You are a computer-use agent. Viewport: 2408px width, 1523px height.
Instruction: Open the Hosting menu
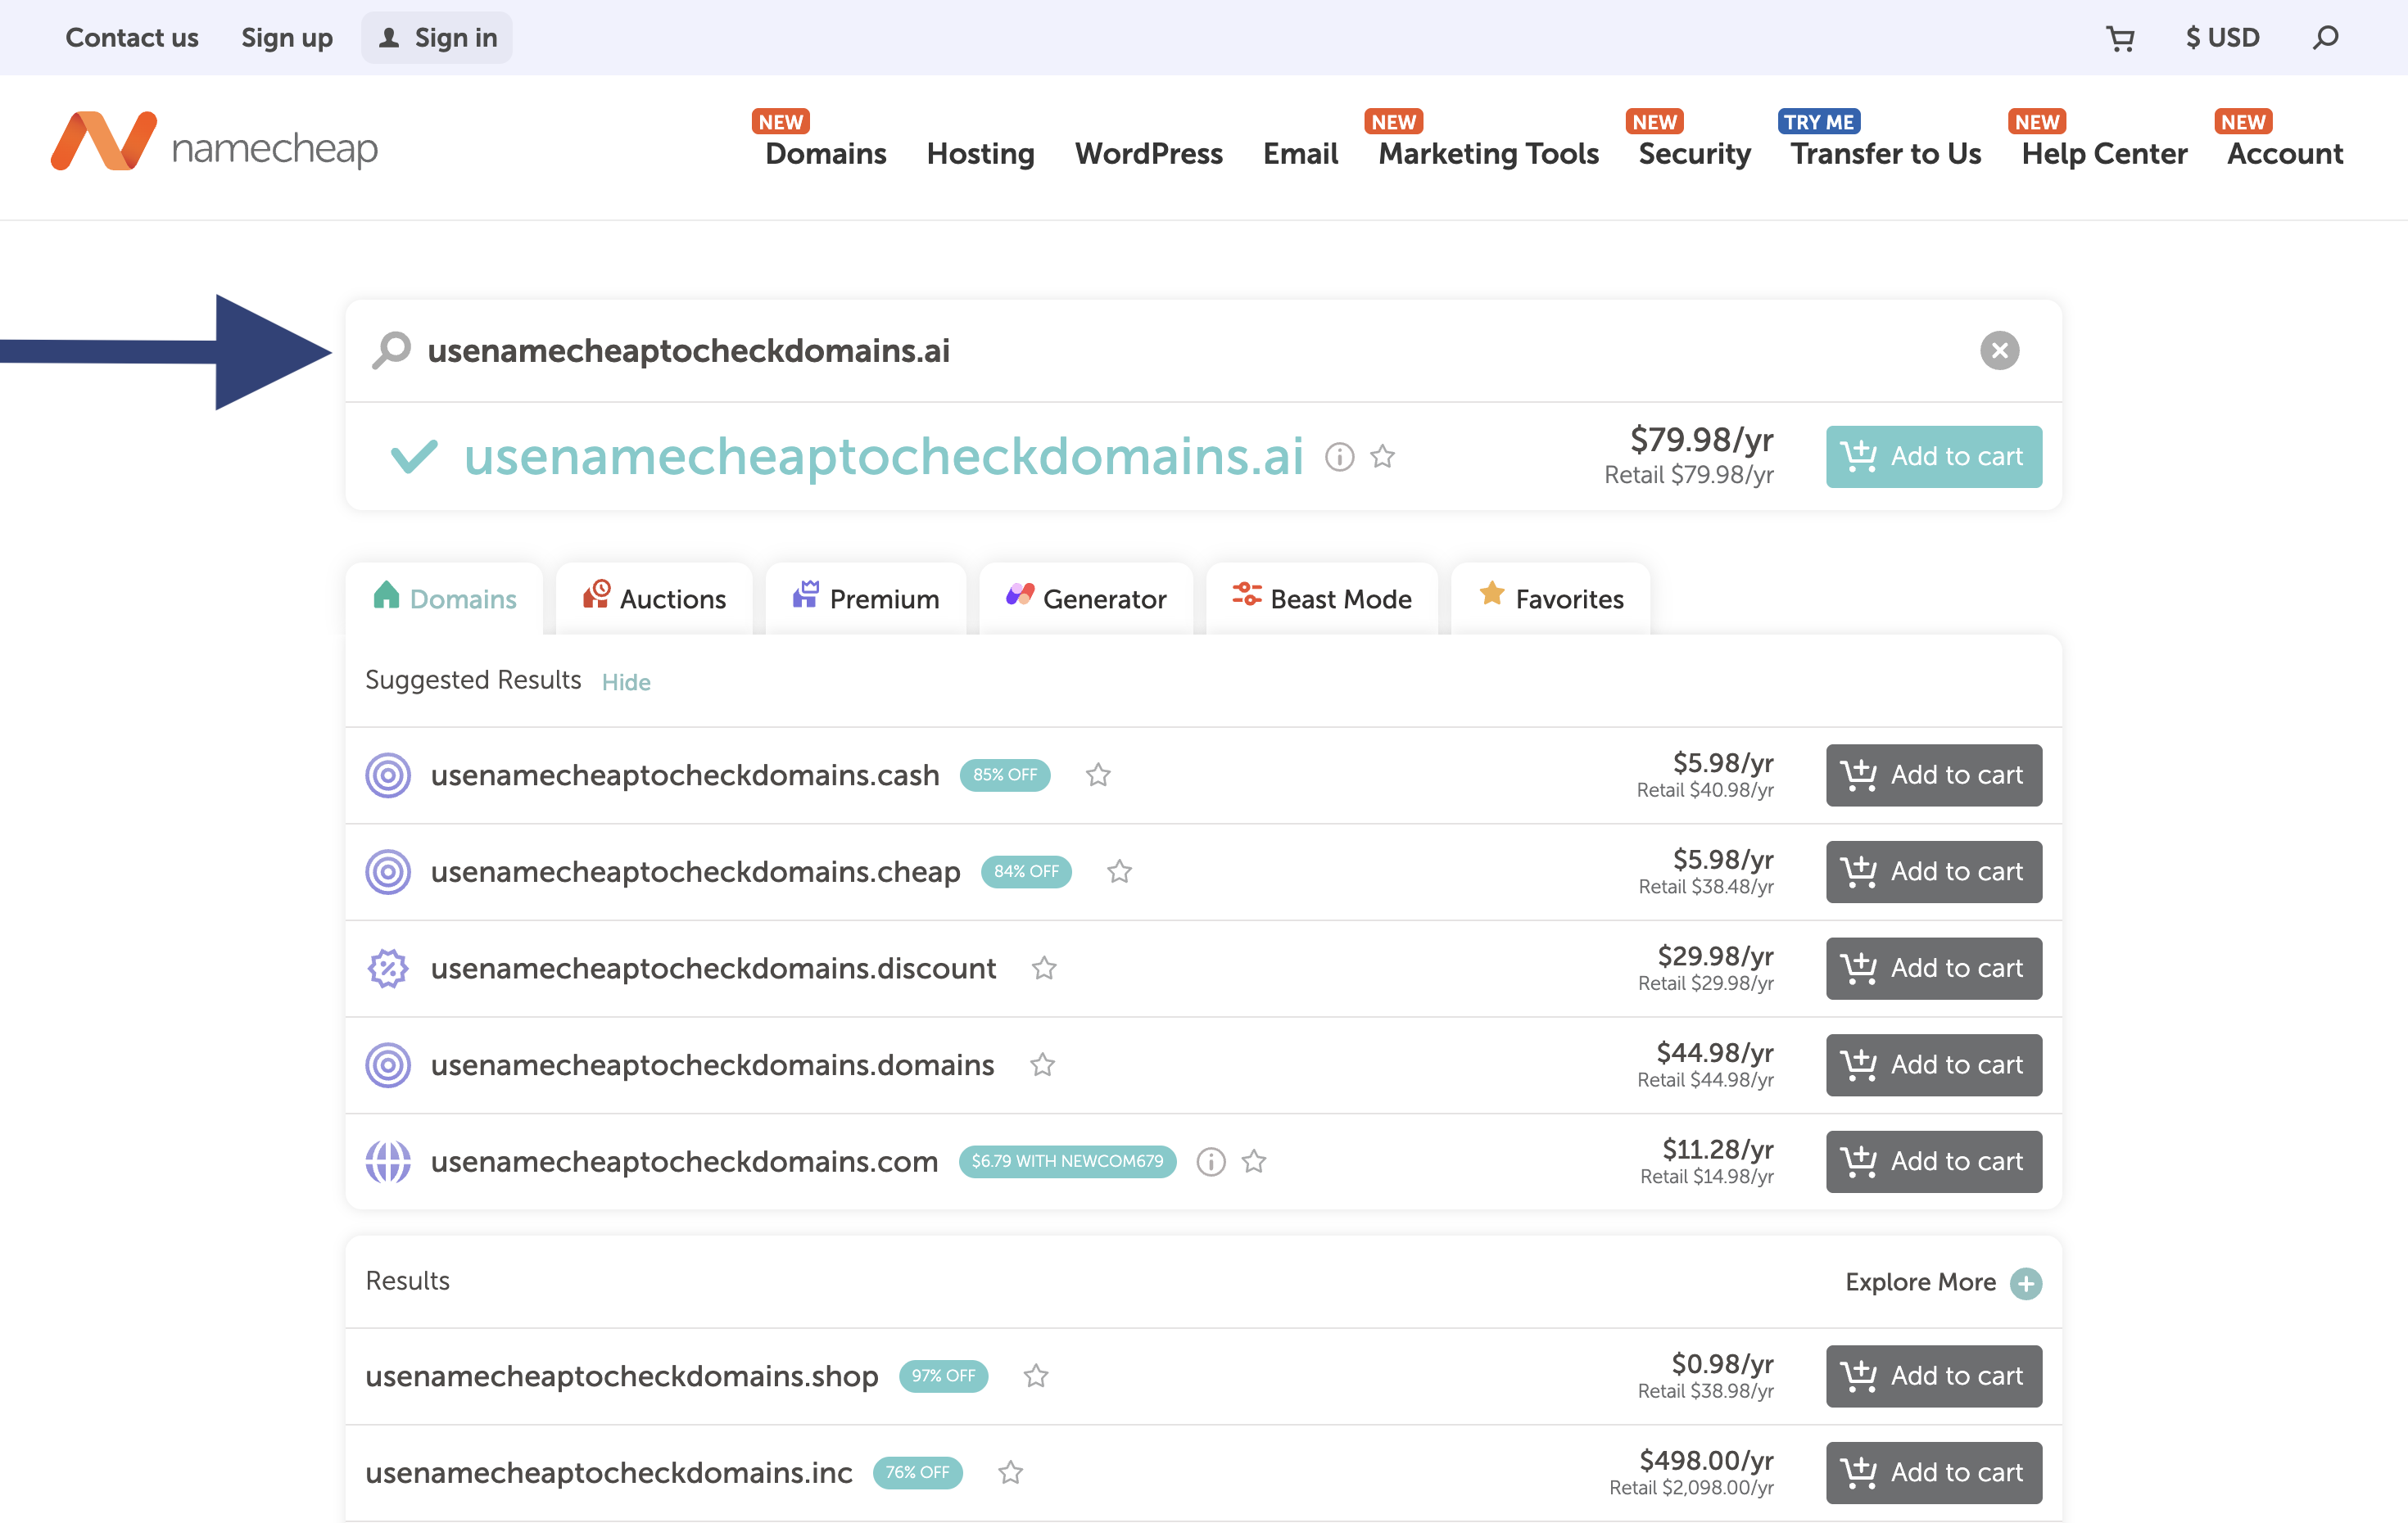[x=980, y=153]
